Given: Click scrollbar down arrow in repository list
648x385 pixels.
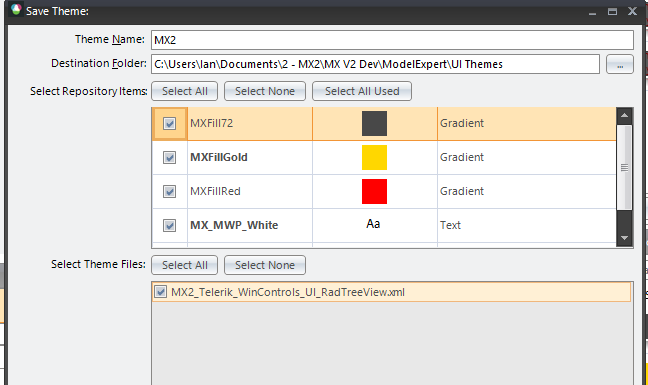Looking at the screenshot, I should (624, 238).
